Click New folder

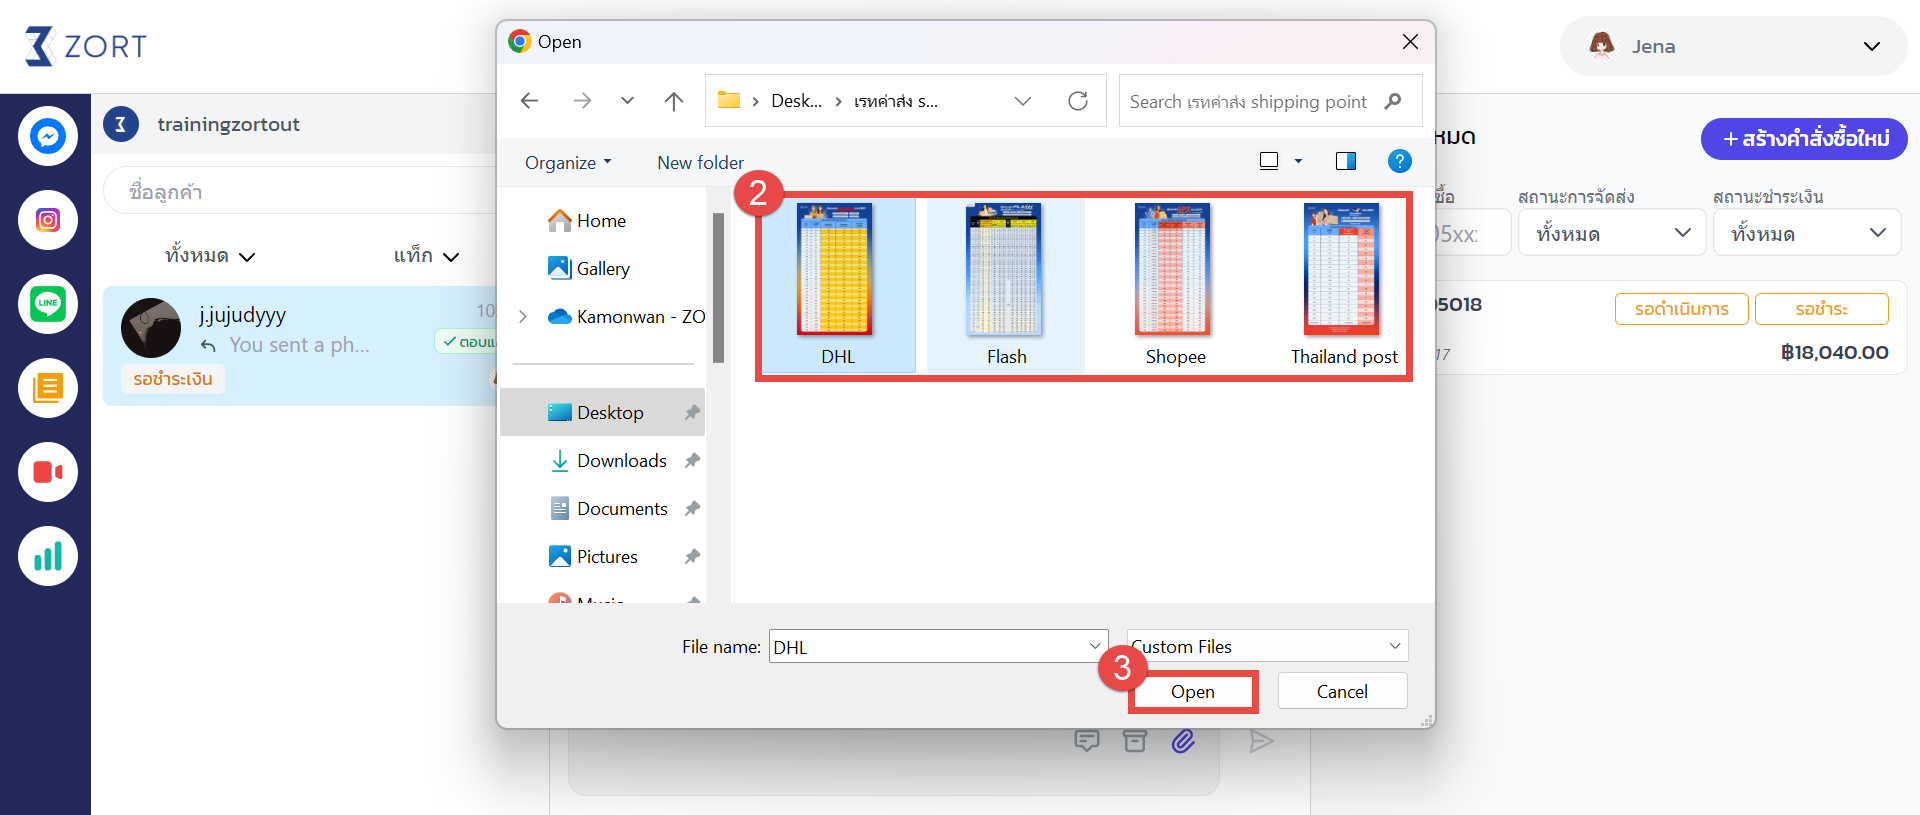700,162
